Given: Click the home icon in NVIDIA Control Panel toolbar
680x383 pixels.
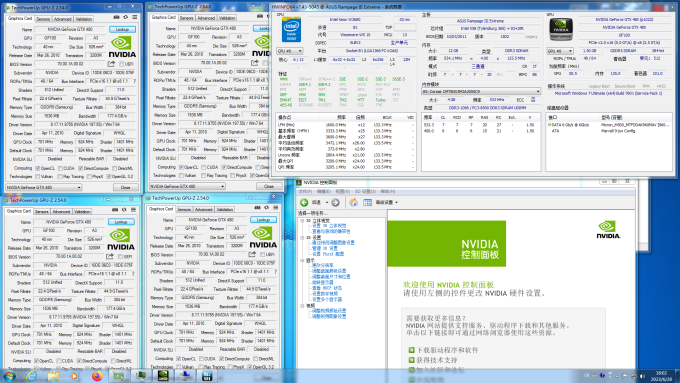Looking at the screenshot, I should (x=353, y=203).
